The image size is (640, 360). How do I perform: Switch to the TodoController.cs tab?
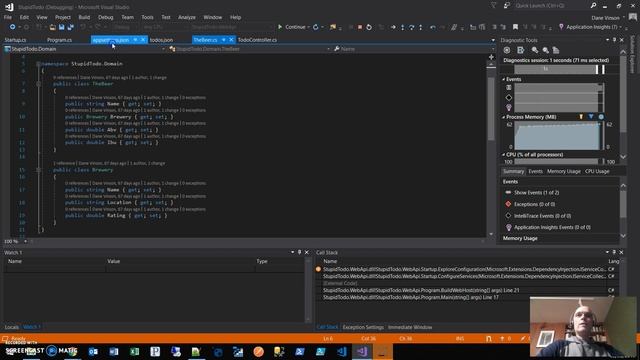257,40
